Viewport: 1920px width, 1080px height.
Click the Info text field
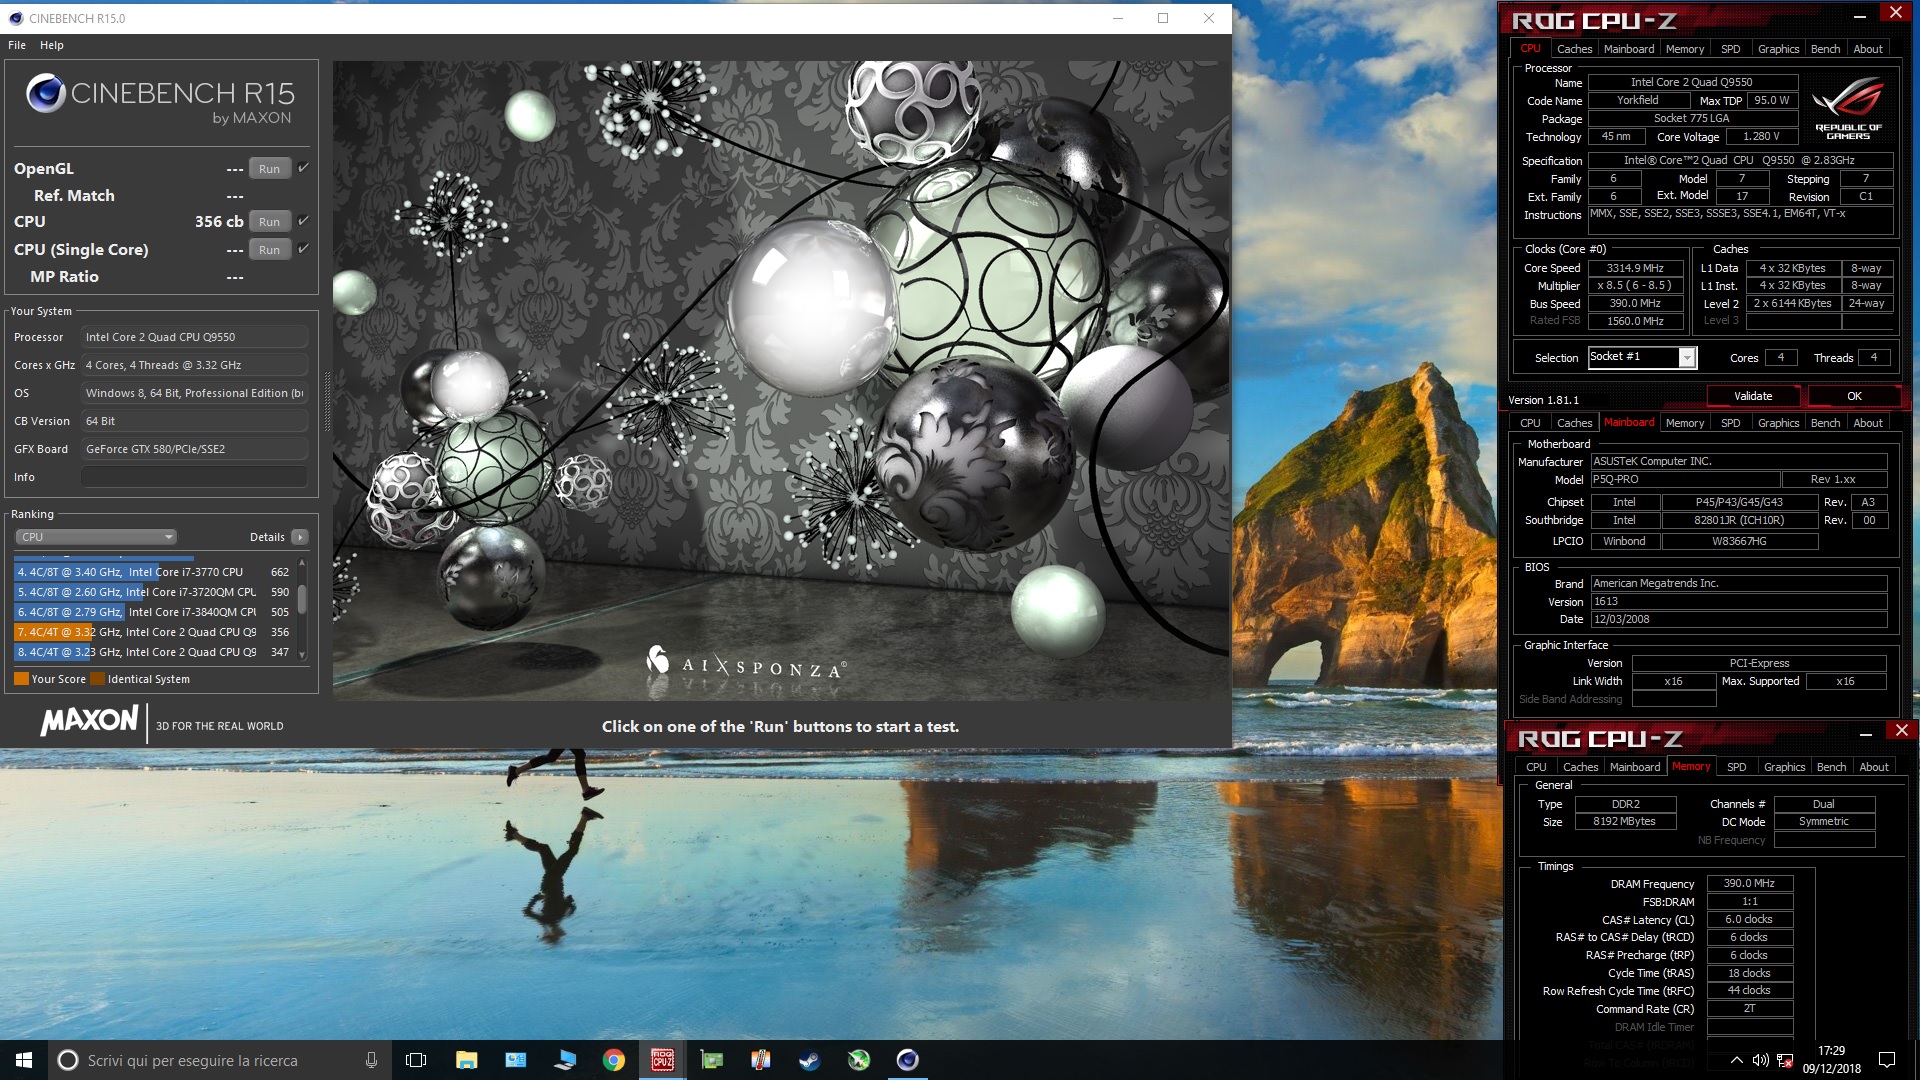pos(194,477)
